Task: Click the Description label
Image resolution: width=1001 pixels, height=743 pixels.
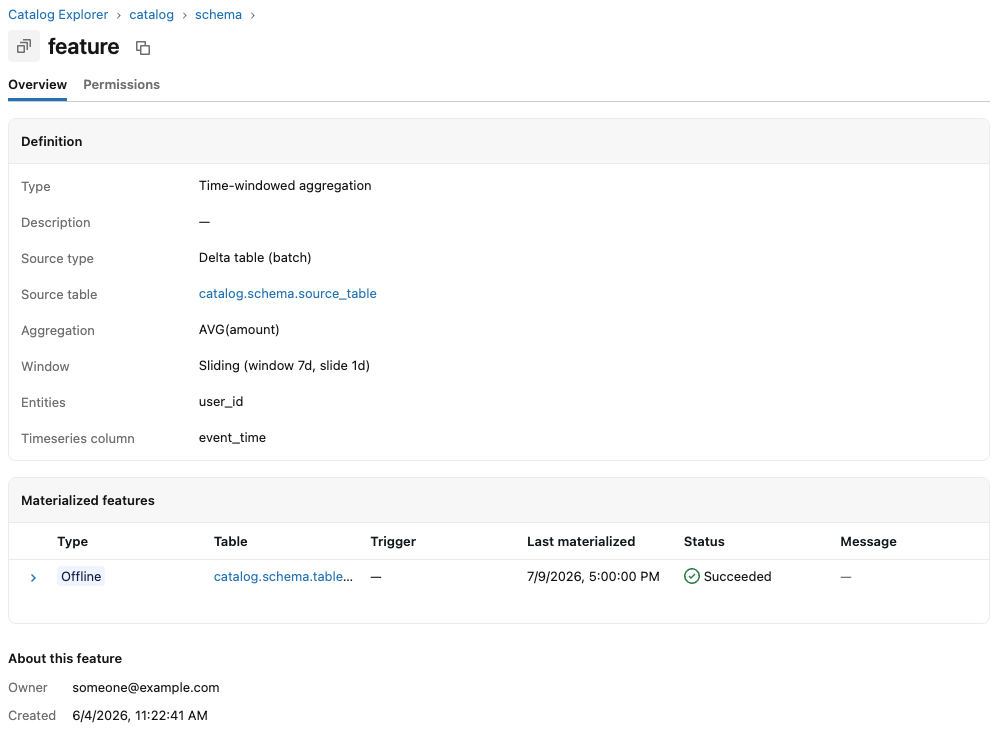Action: point(56,223)
